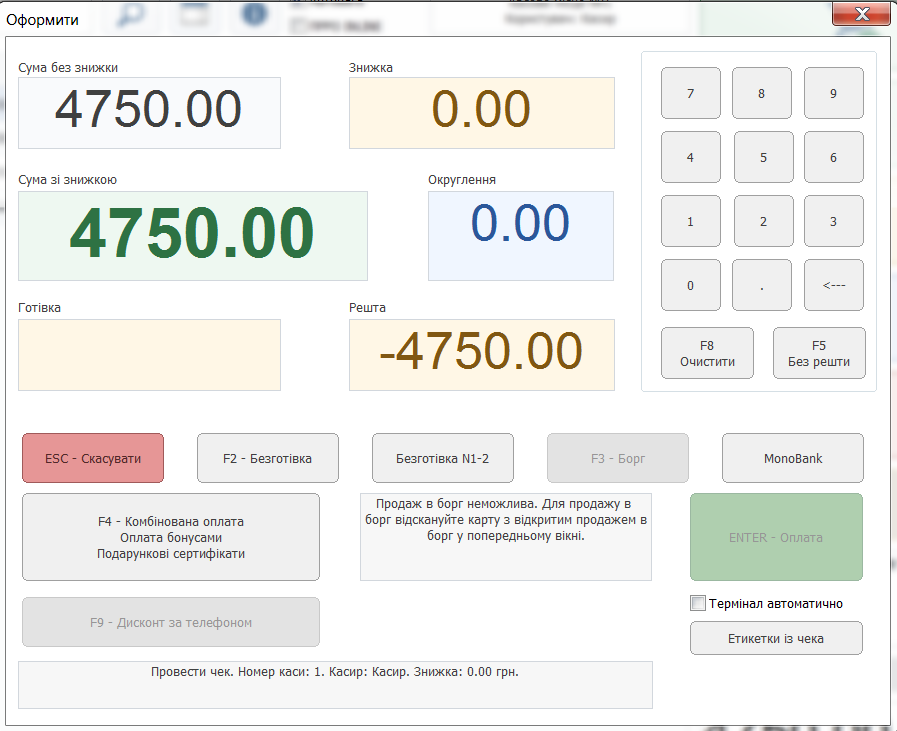
Task: Click the 'Знижка' discount value field
Action: click(x=482, y=113)
